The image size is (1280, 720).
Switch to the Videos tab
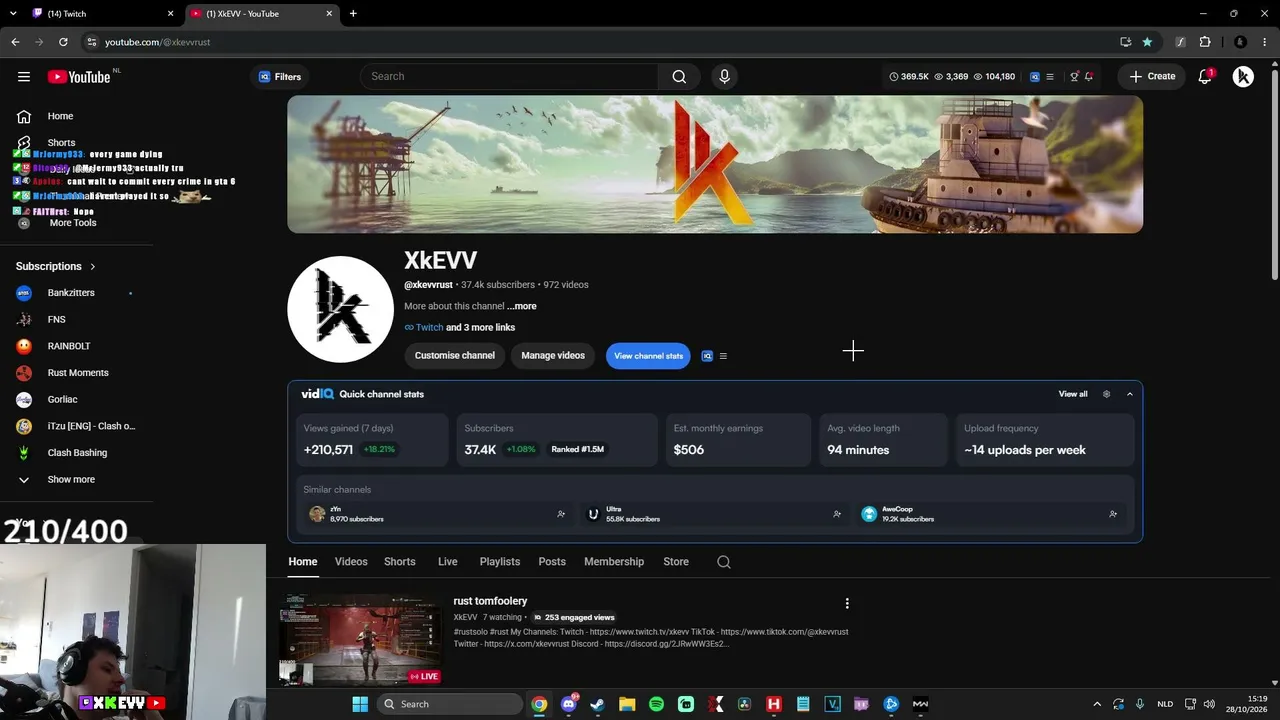tap(351, 562)
